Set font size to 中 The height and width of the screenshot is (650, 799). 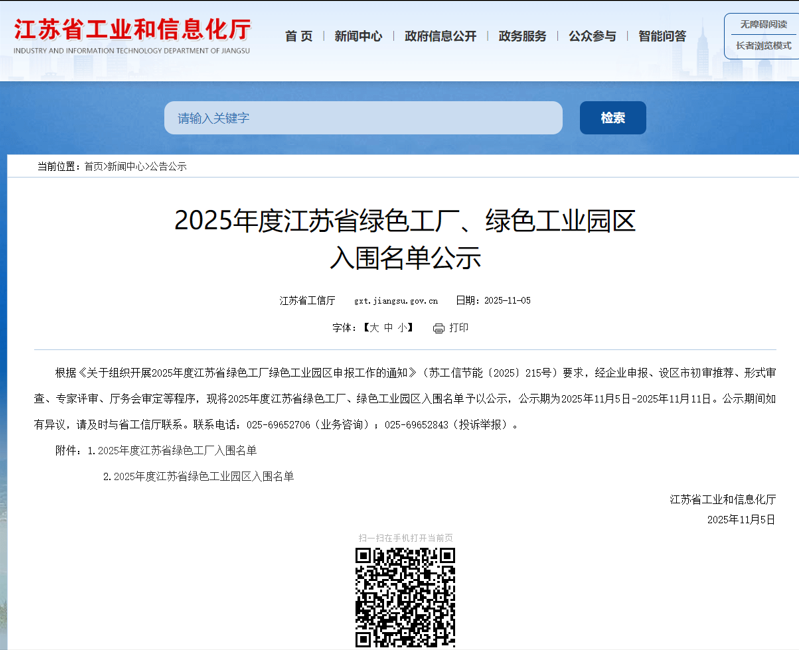point(388,328)
